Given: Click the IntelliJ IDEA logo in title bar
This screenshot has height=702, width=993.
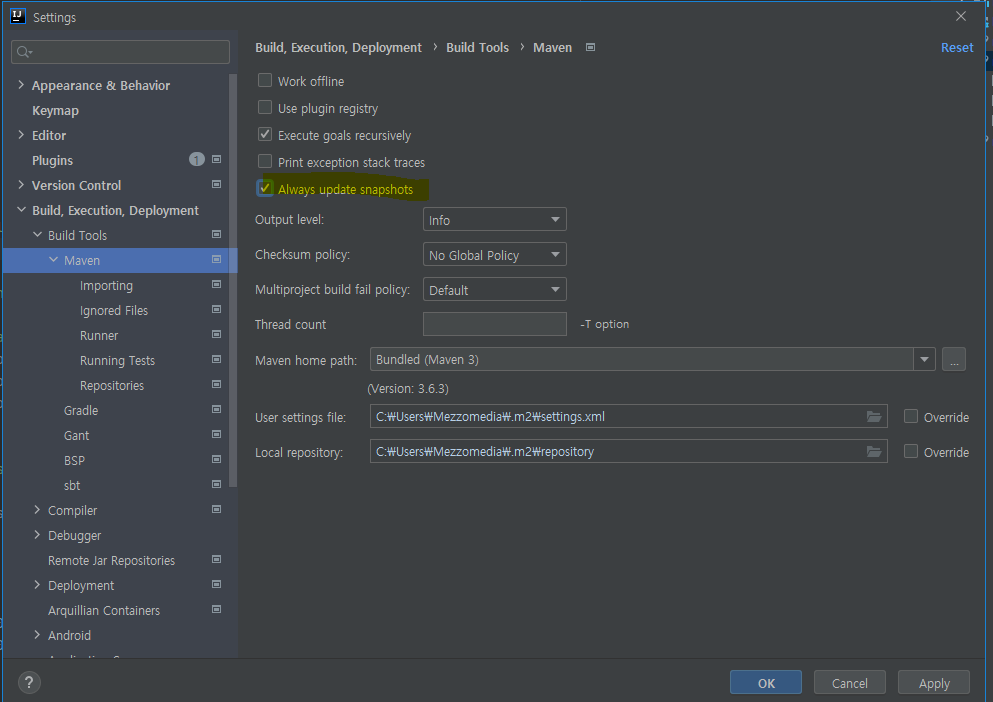Looking at the screenshot, I should click(18, 16).
